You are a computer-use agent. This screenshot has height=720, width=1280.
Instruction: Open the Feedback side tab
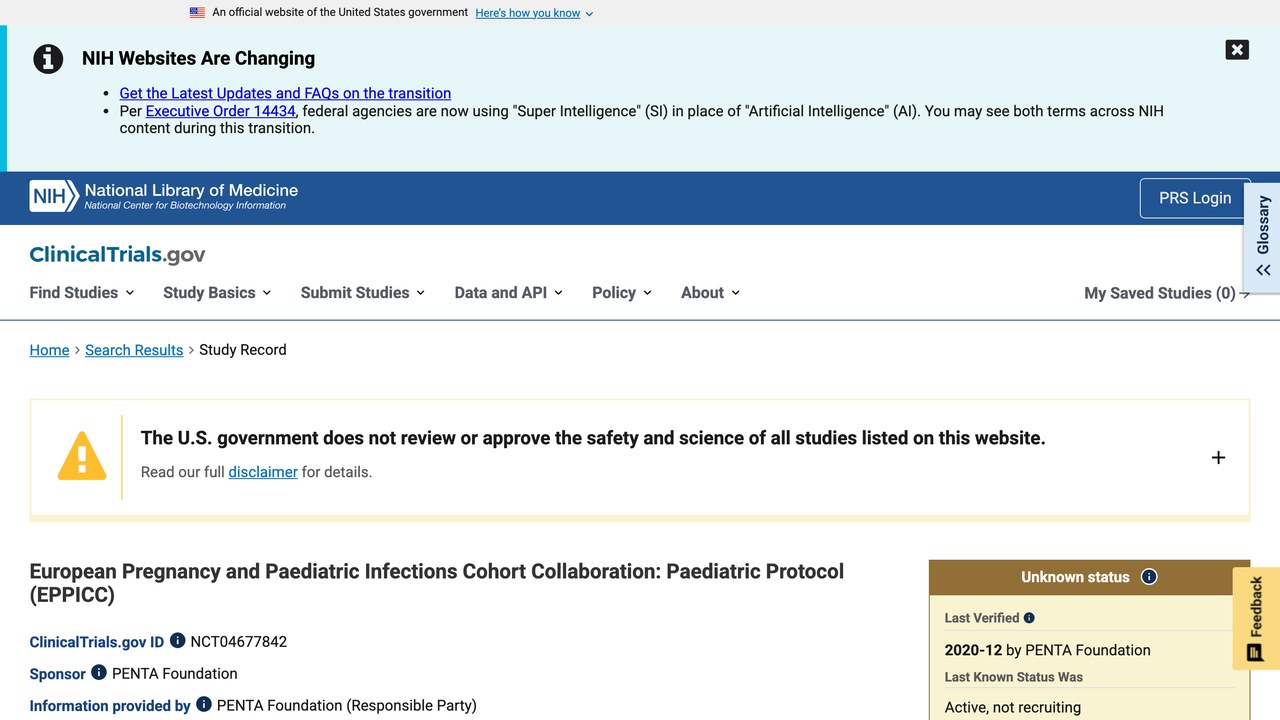click(x=1256, y=619)
